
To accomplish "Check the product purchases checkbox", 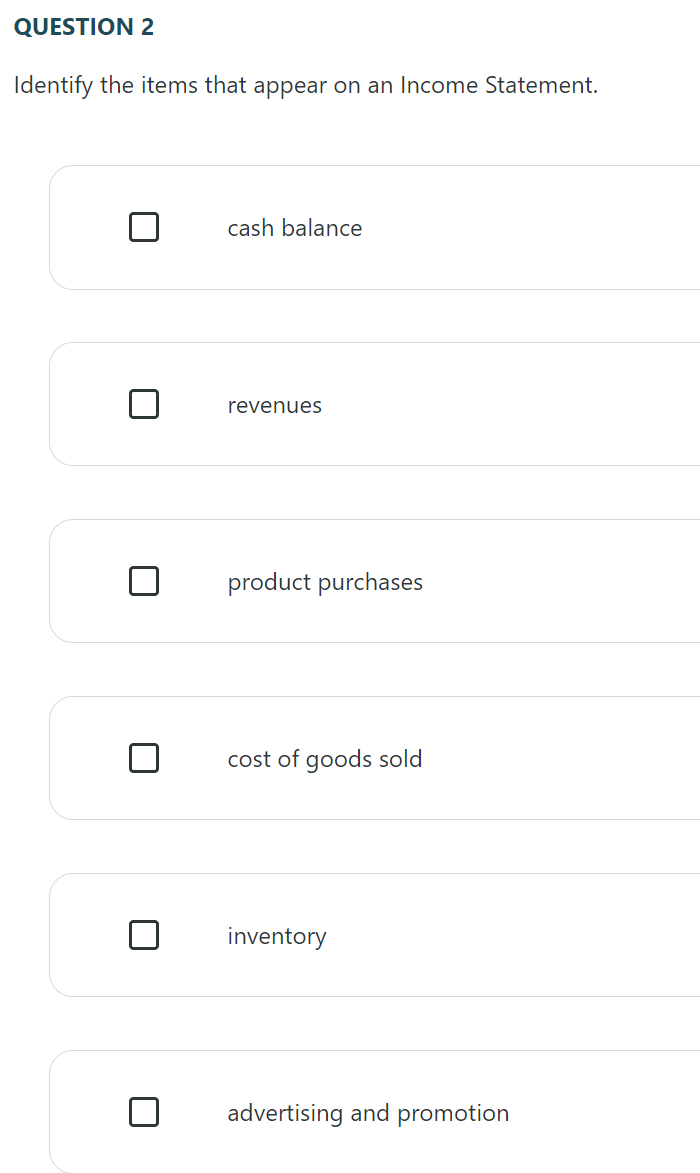I will 144,581.
